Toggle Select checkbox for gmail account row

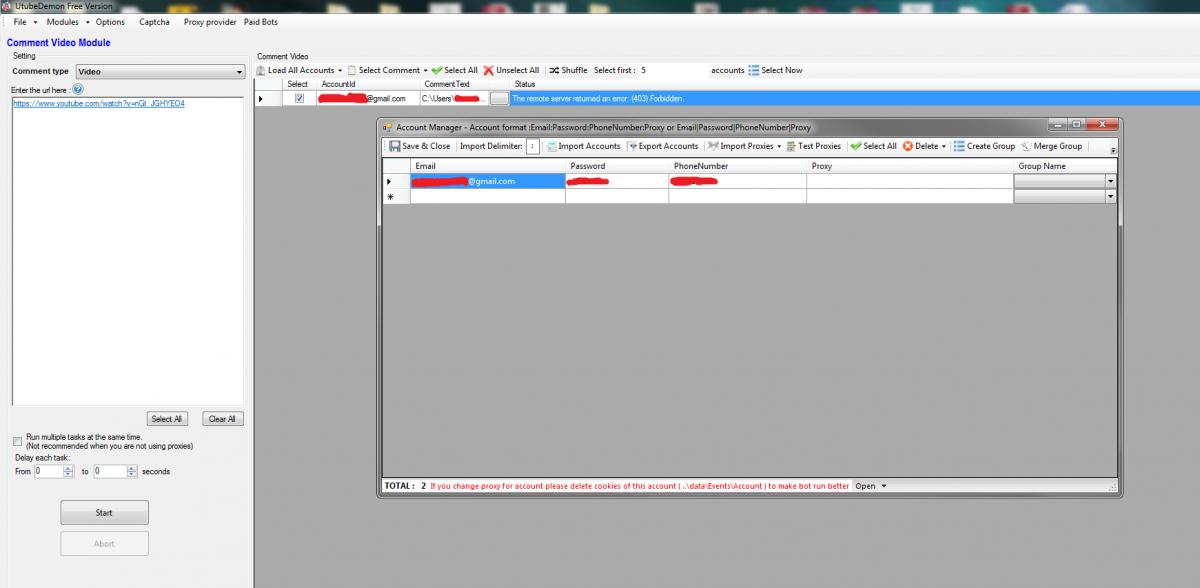299,98
